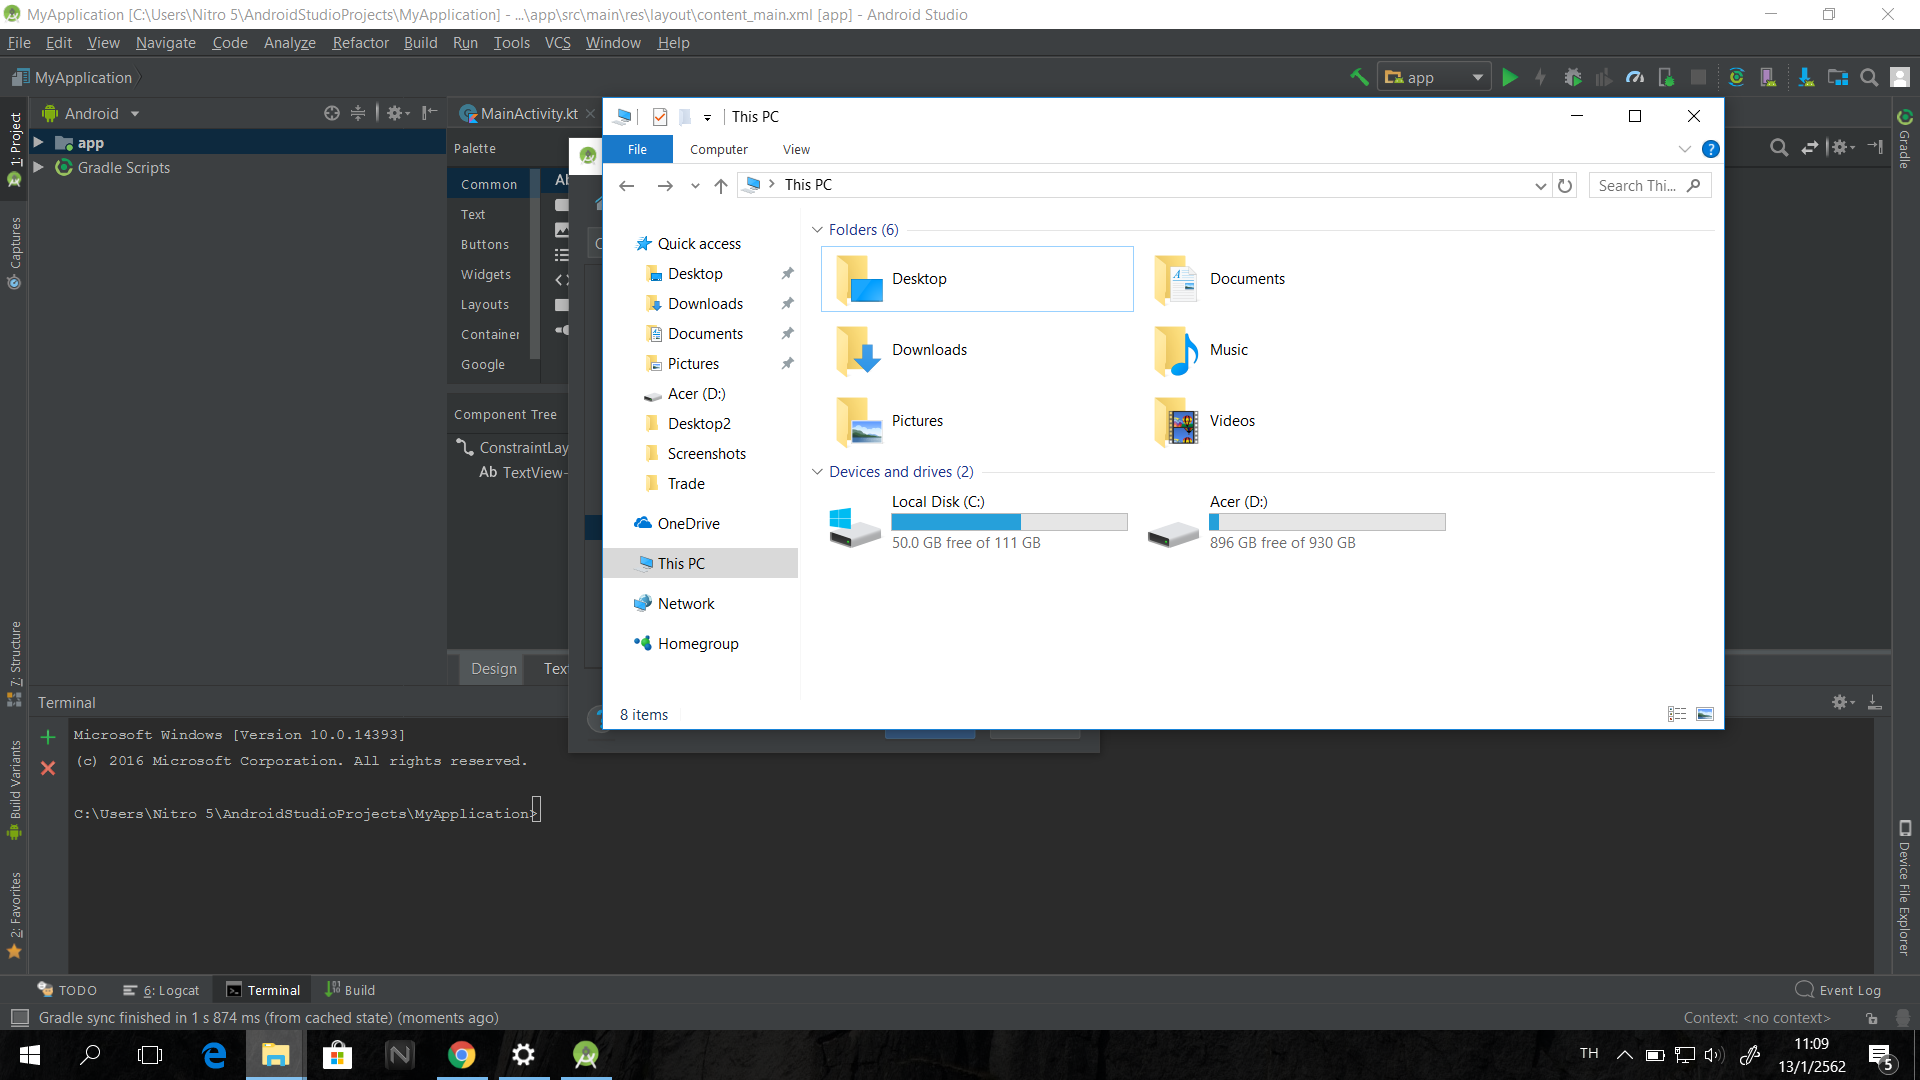Open the Android Profiler gauge icon
The image size is (1920, 1080).
1635,77
